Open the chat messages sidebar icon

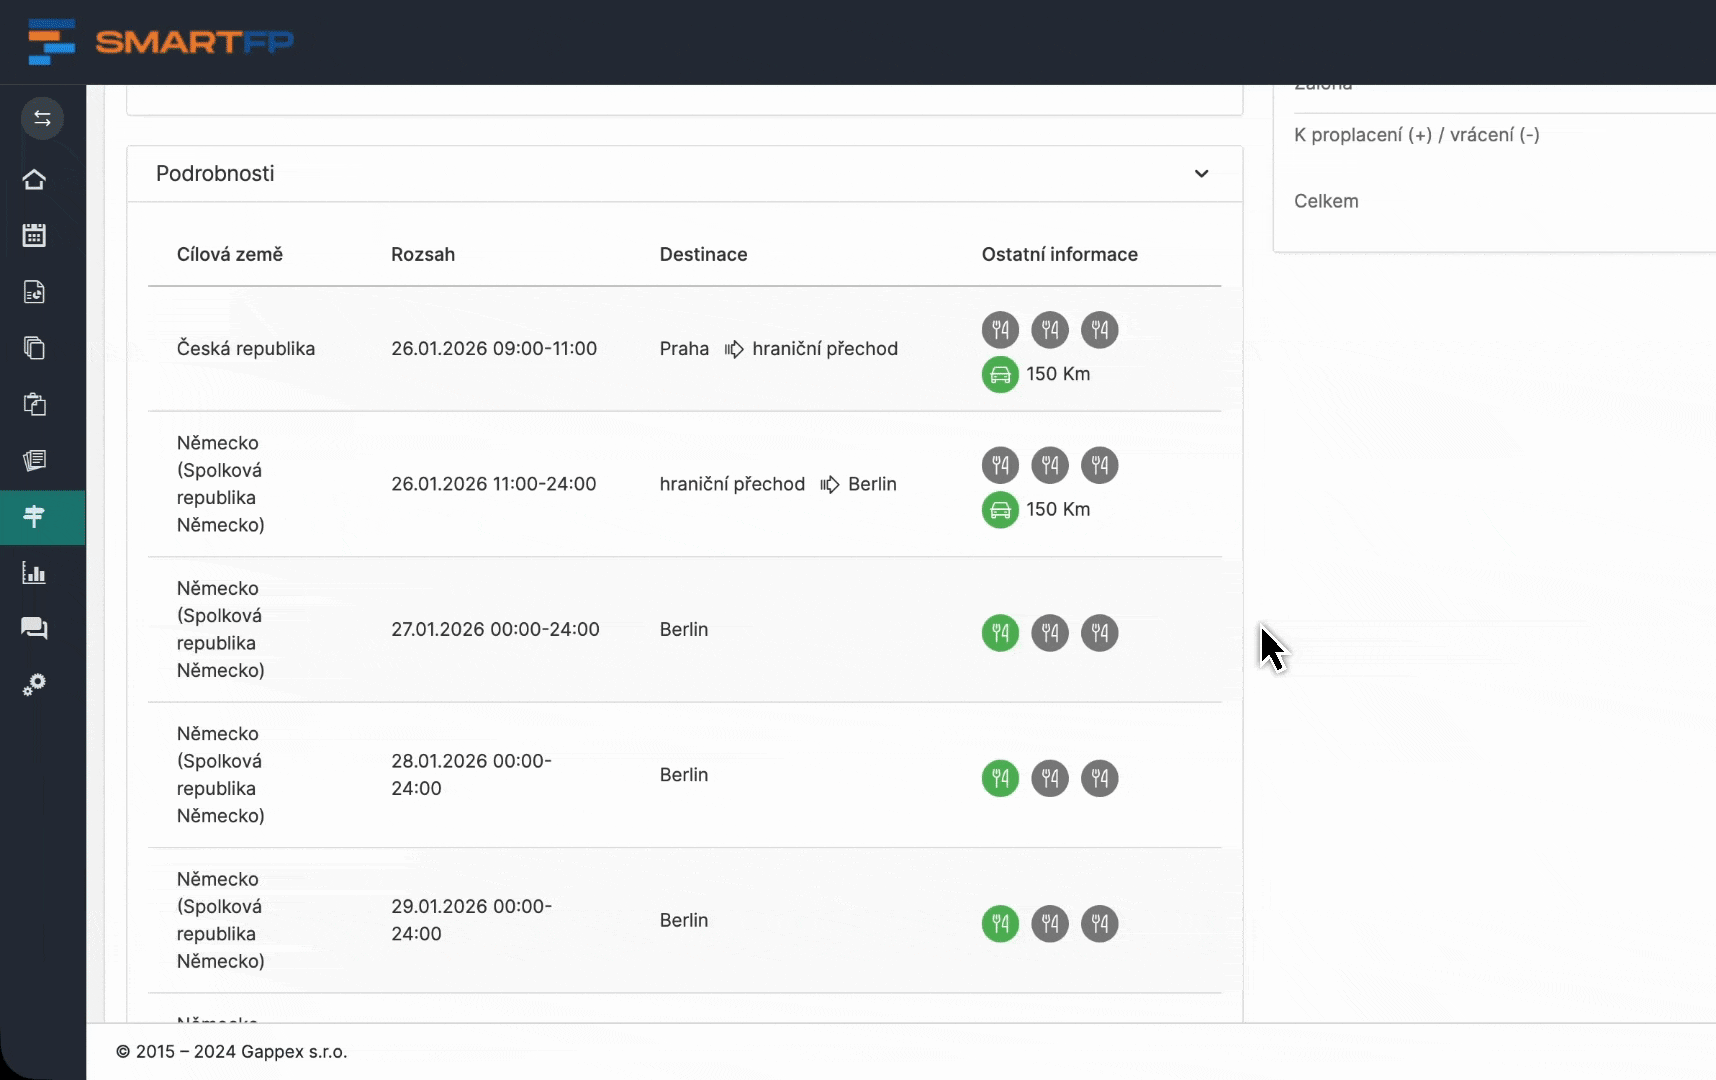point(34,628)
